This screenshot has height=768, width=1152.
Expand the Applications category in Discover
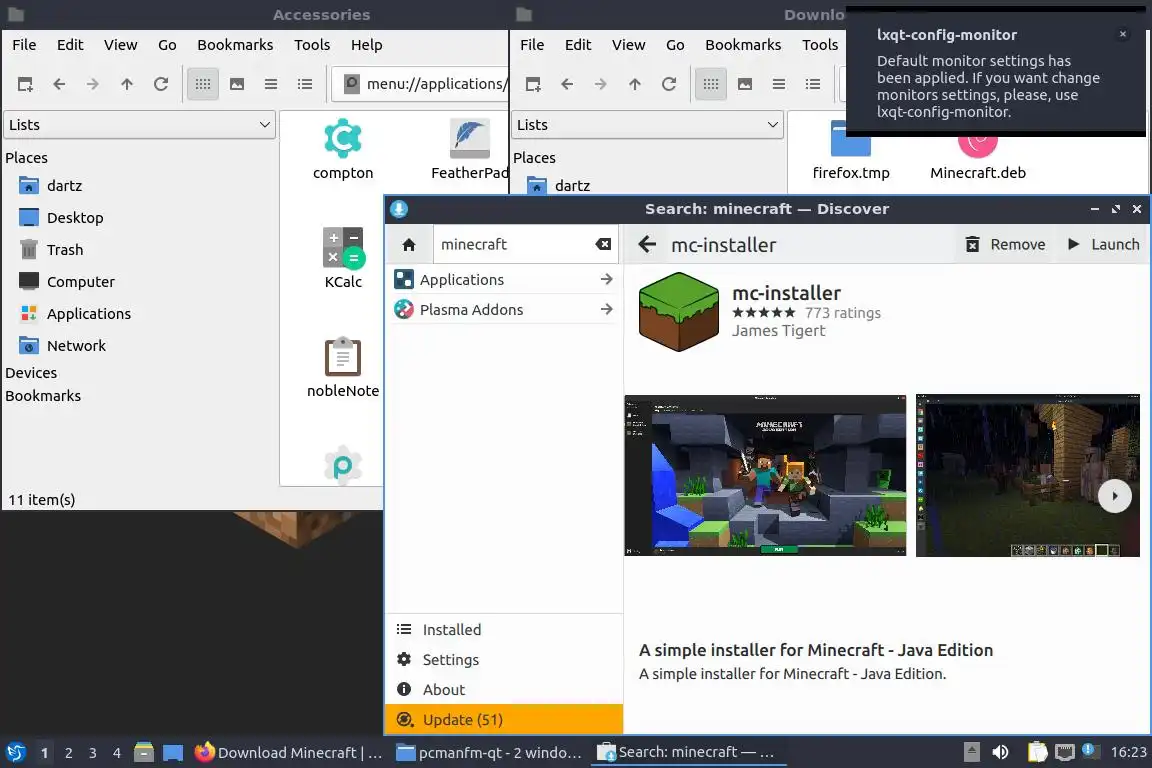pyautogui.click(x=504, y=280)
